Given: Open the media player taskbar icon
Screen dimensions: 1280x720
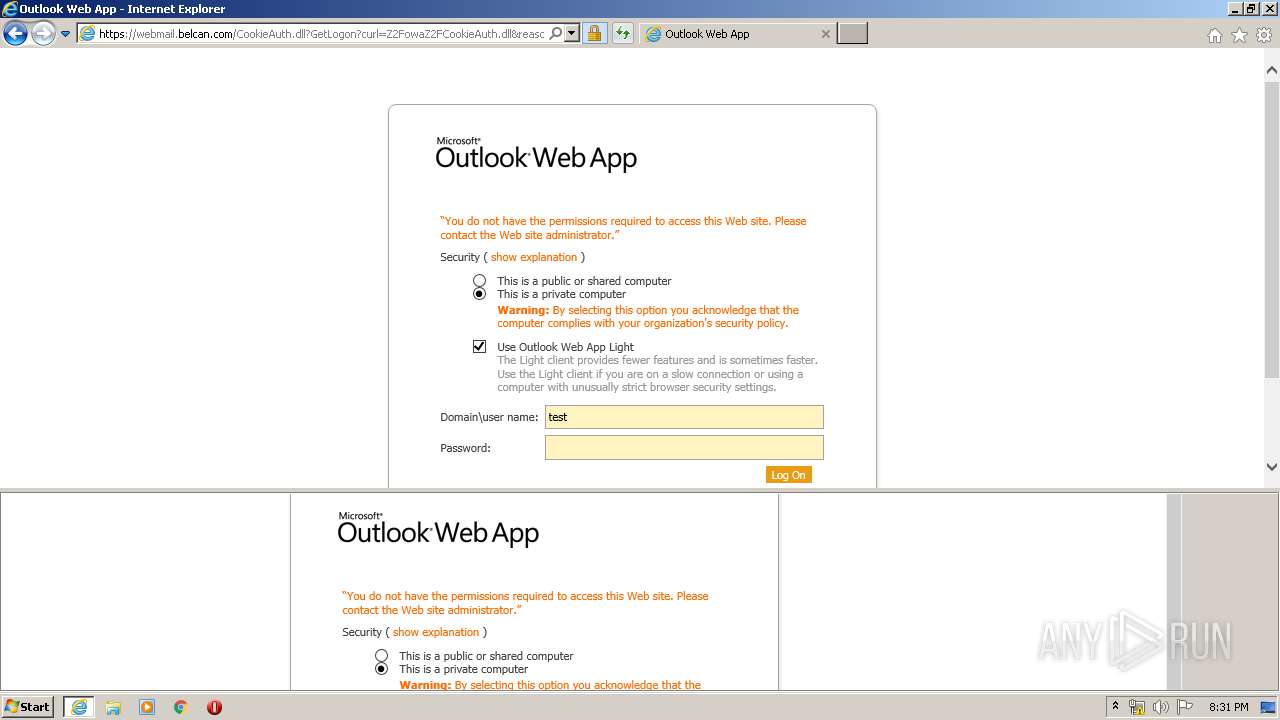Looking at the screenshot, I should tap(147, 707).
